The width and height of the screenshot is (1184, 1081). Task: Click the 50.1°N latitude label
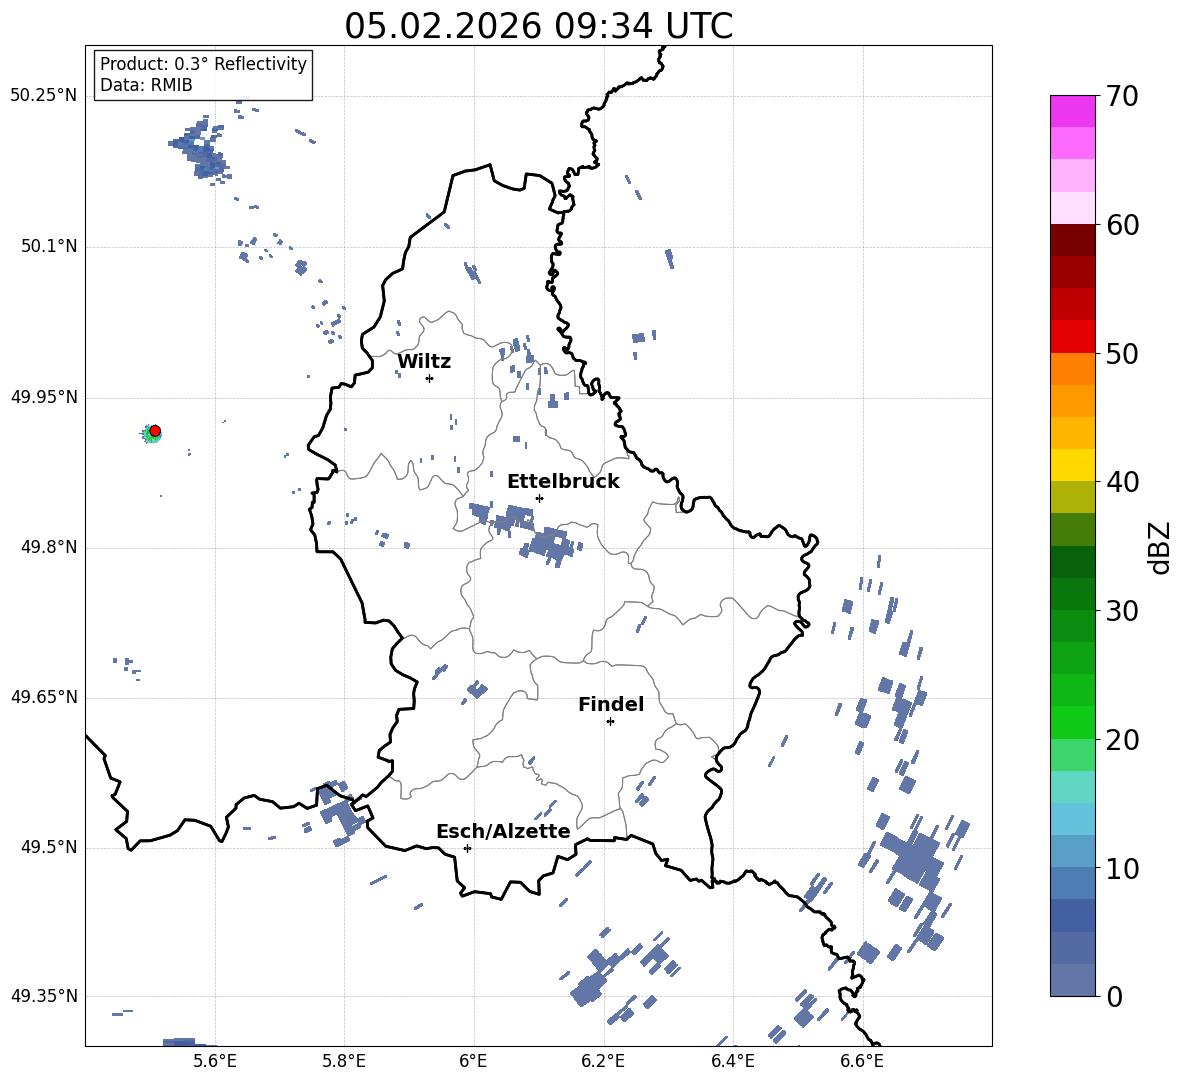[49, 247]
